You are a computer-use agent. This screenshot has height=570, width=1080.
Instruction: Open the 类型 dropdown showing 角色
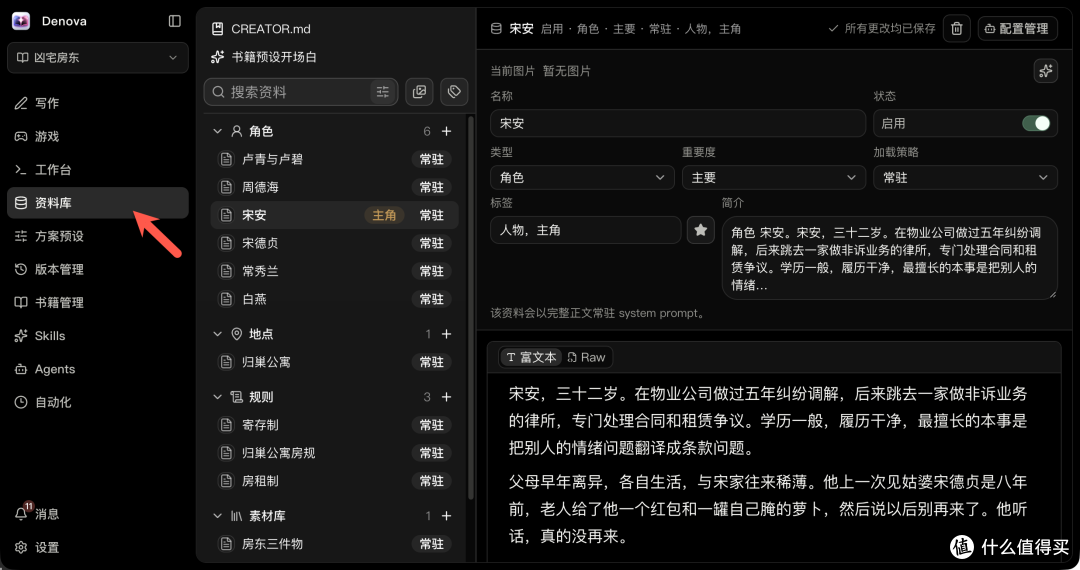click(x=582, y=178)
